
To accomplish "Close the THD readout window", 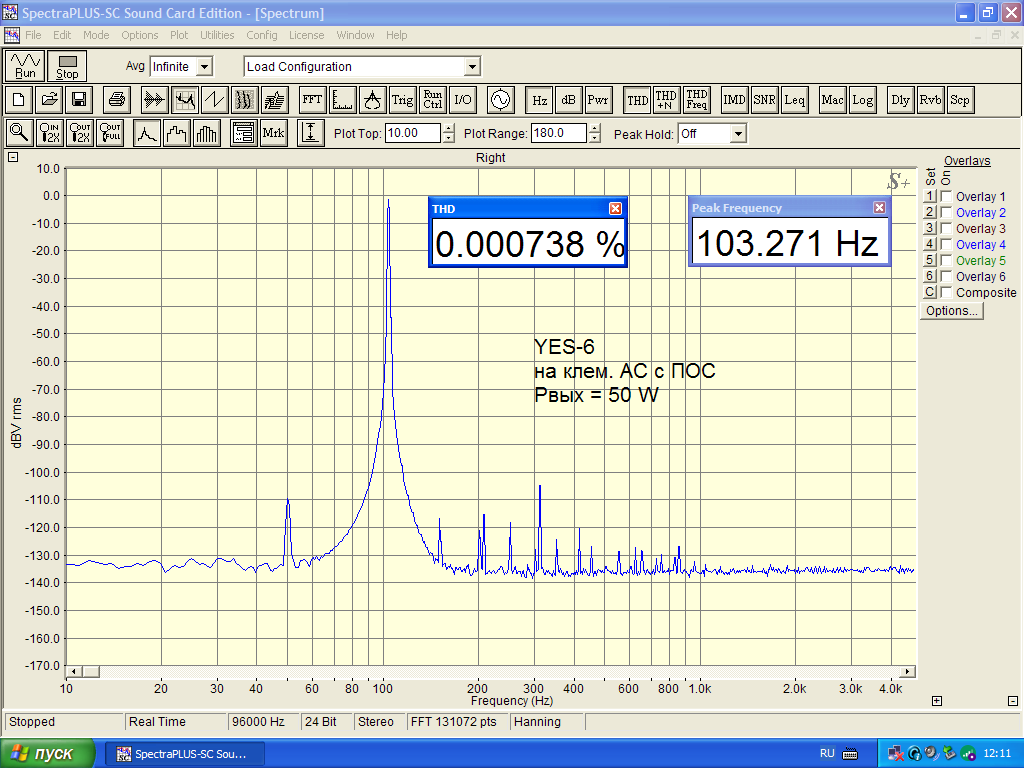I will pos(615,208).
